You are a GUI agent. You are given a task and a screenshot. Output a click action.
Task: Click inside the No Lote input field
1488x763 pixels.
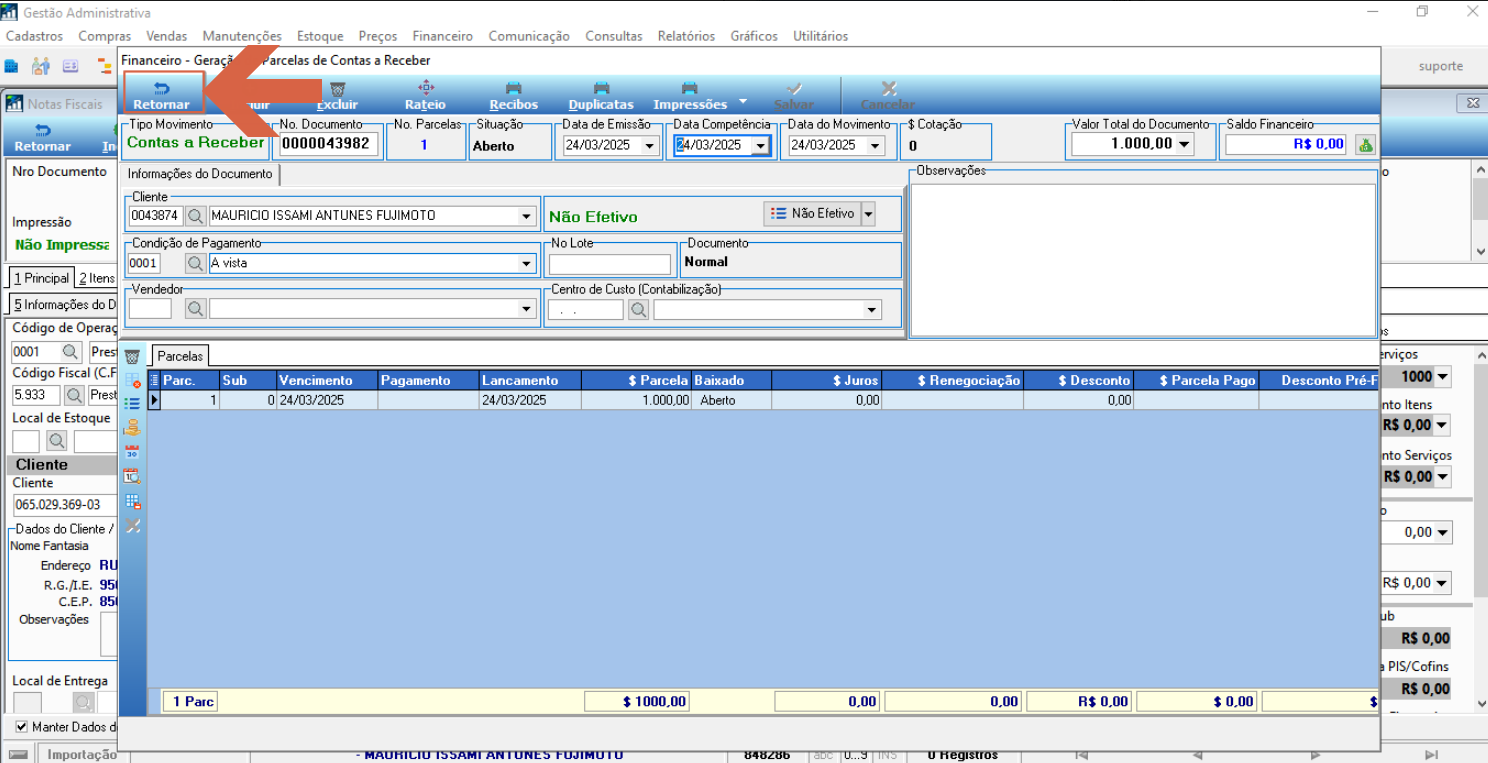point(610,264)
